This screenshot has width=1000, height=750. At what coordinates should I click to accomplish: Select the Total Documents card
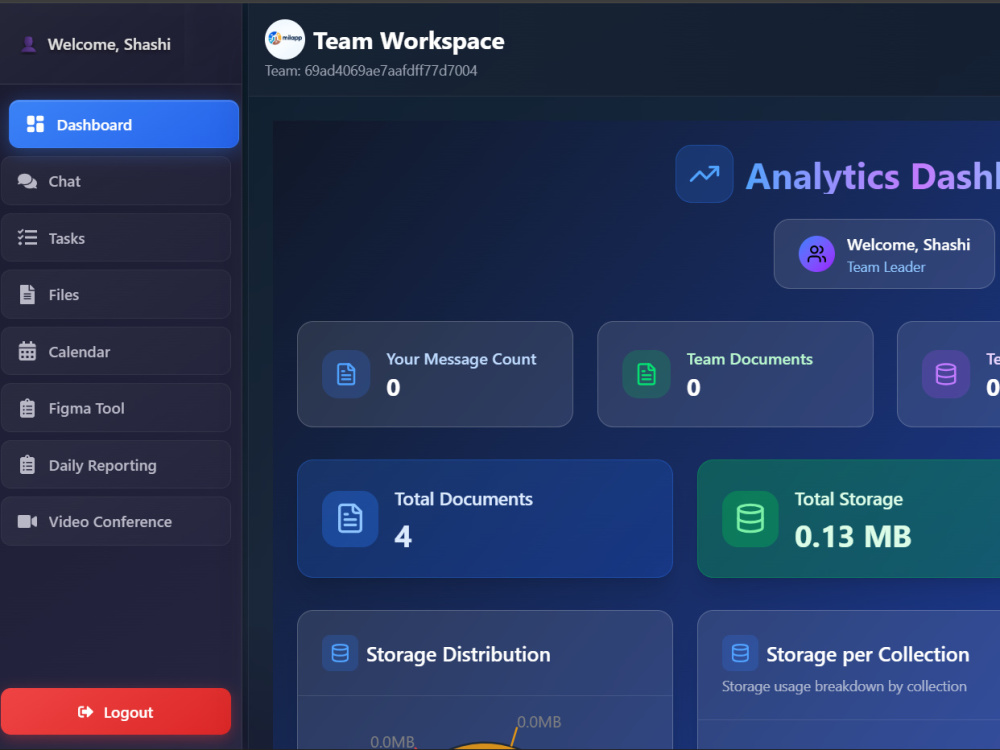point(485,518)
